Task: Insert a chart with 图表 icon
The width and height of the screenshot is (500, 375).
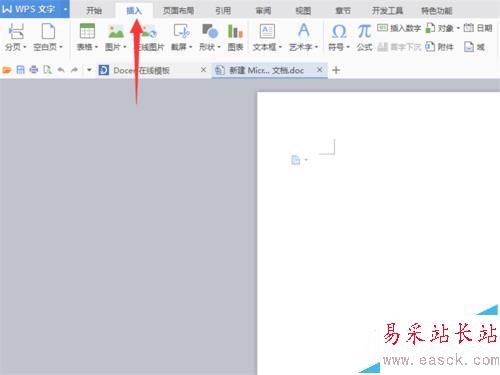Action: 235,31
